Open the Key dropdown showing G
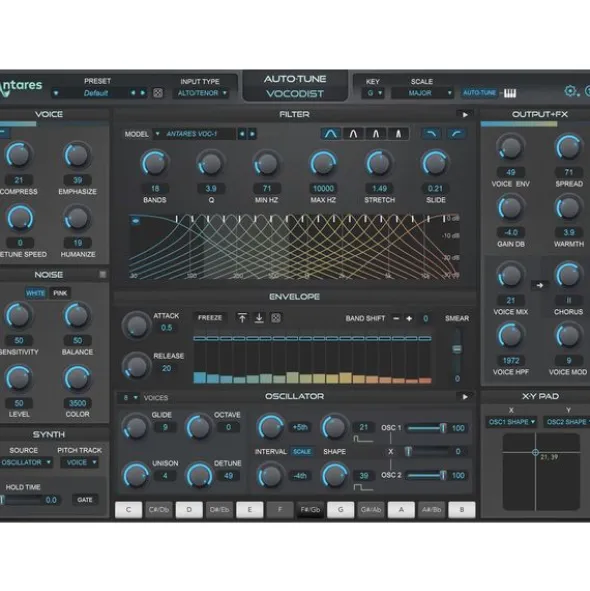The width and height of the screenshot is (590, 591). [x=373, y=93]
